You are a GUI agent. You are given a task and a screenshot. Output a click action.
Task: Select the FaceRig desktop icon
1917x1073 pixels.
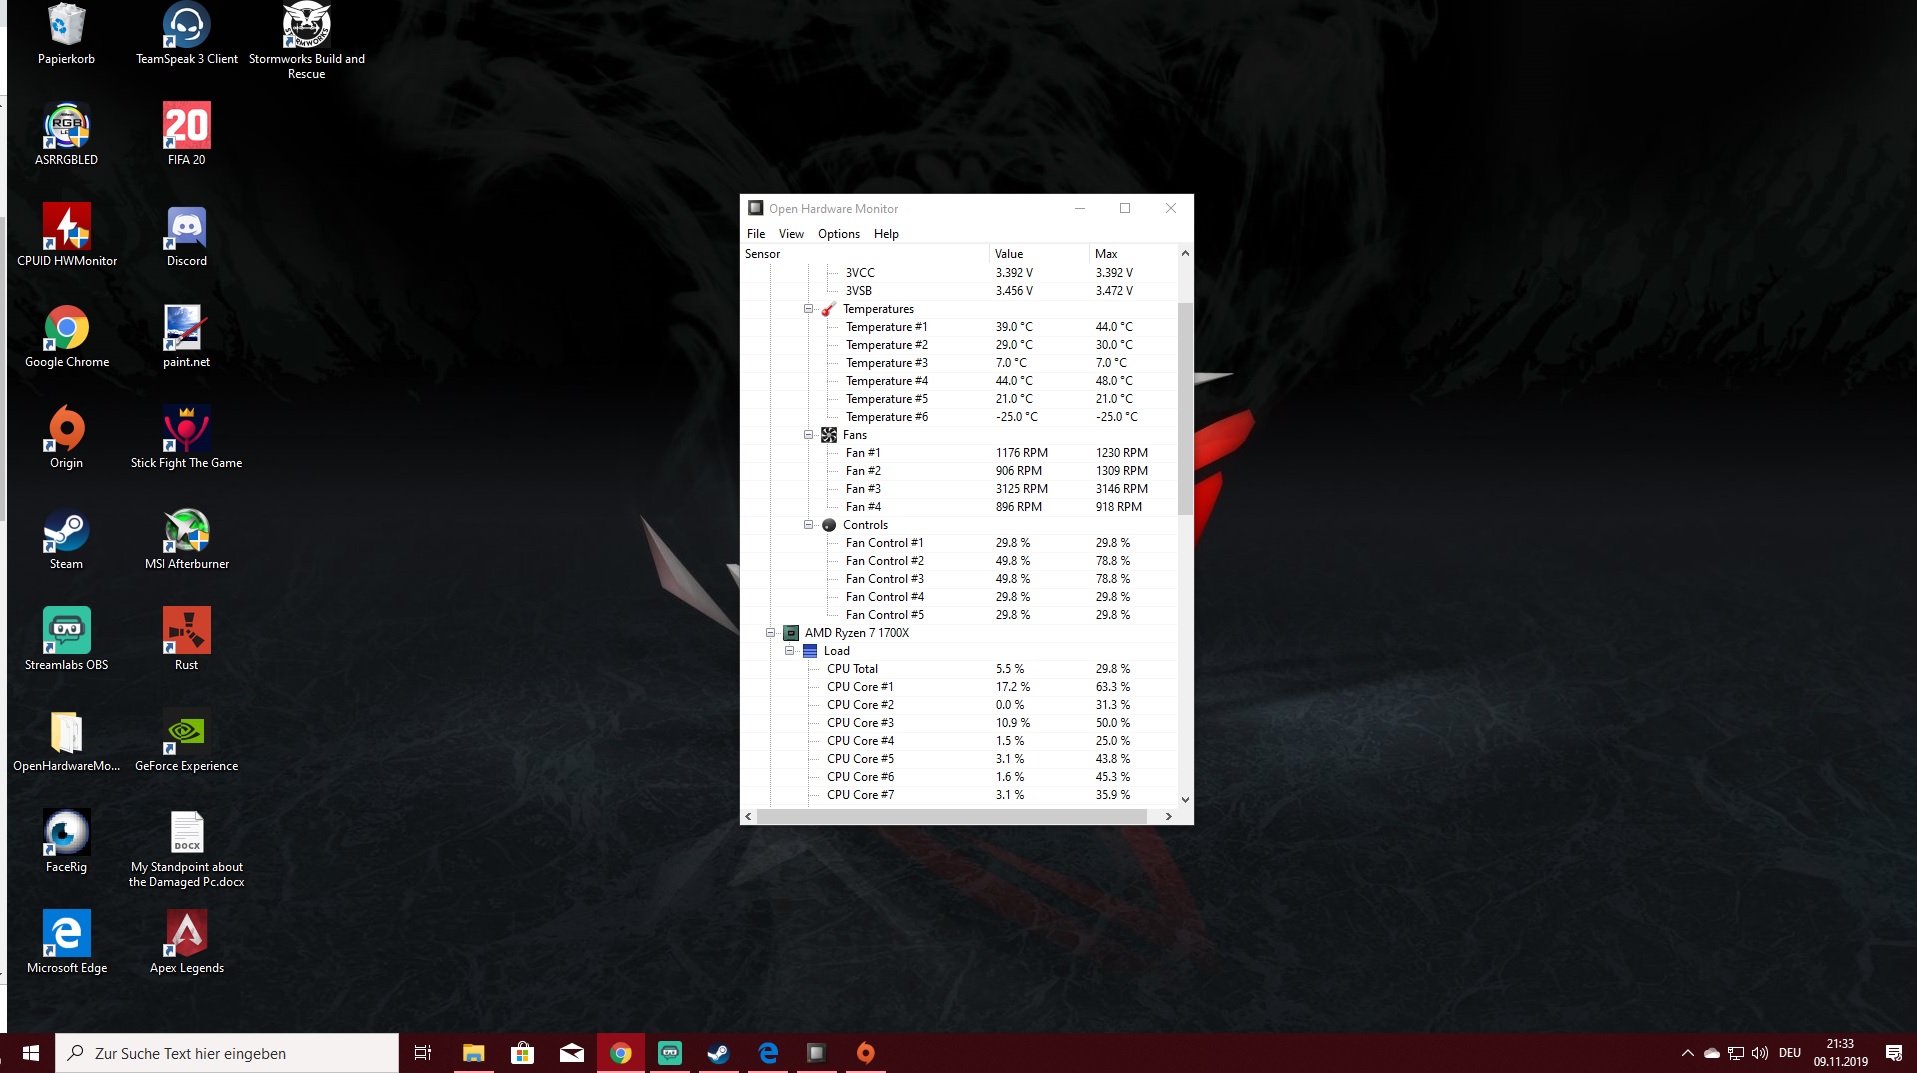[x=67, y=842]
